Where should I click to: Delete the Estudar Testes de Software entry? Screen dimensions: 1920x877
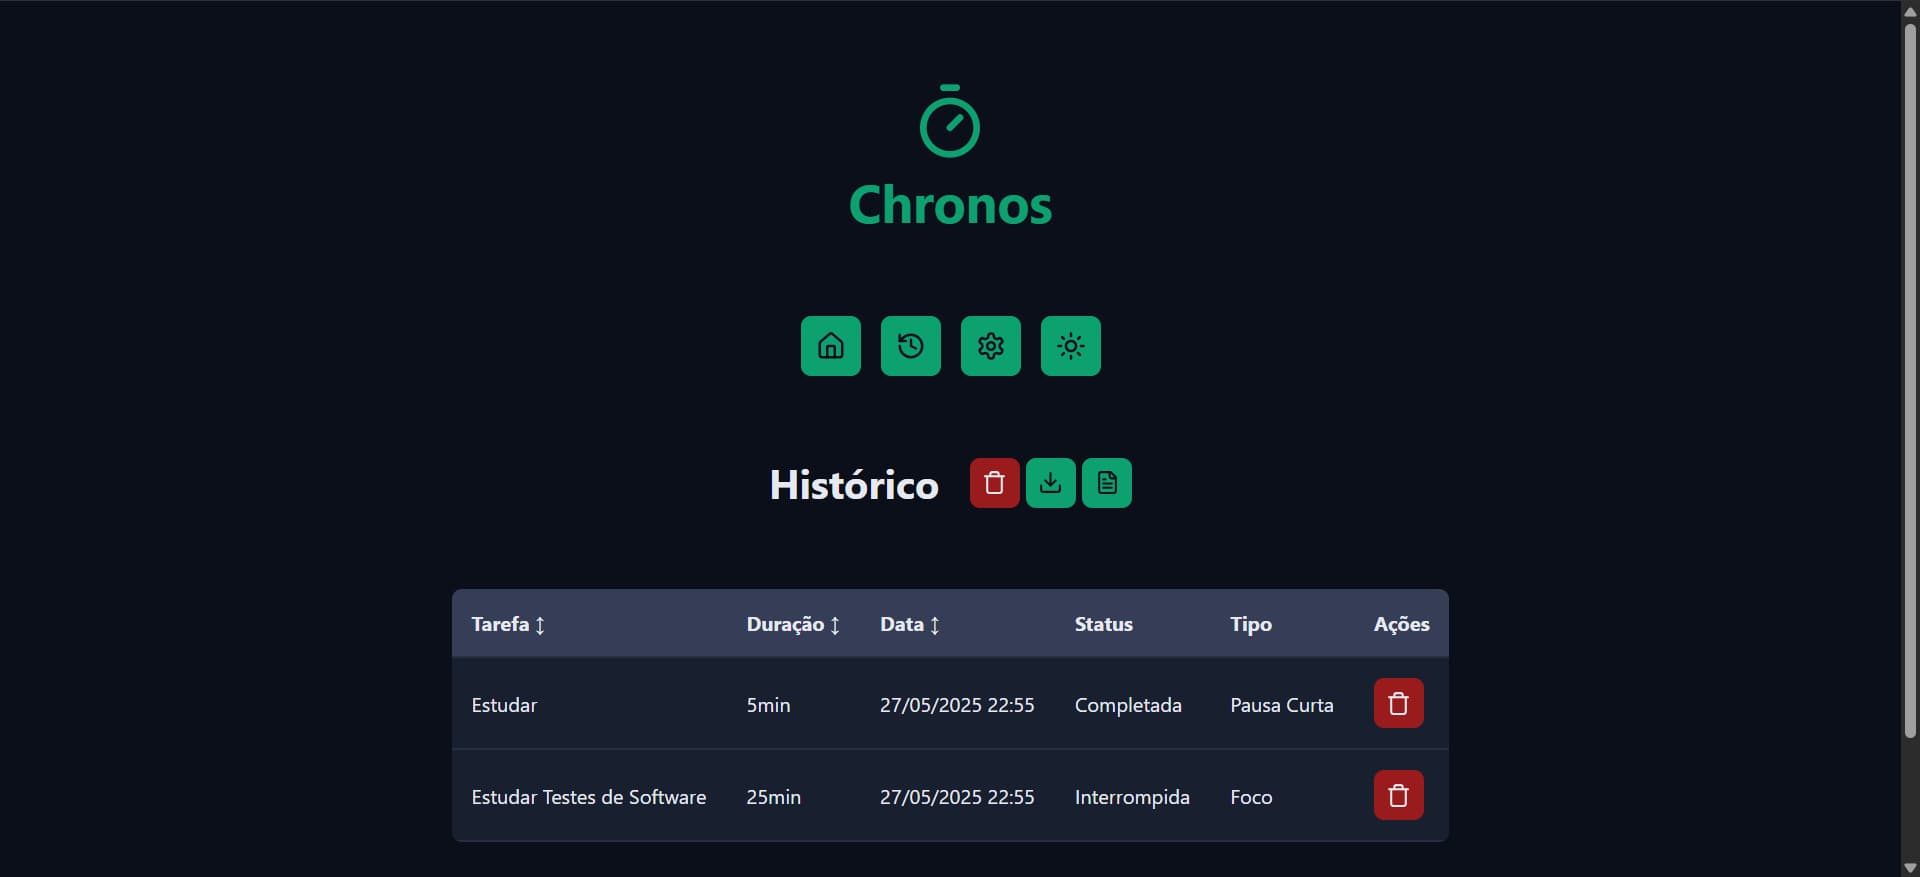[1398, 795]
